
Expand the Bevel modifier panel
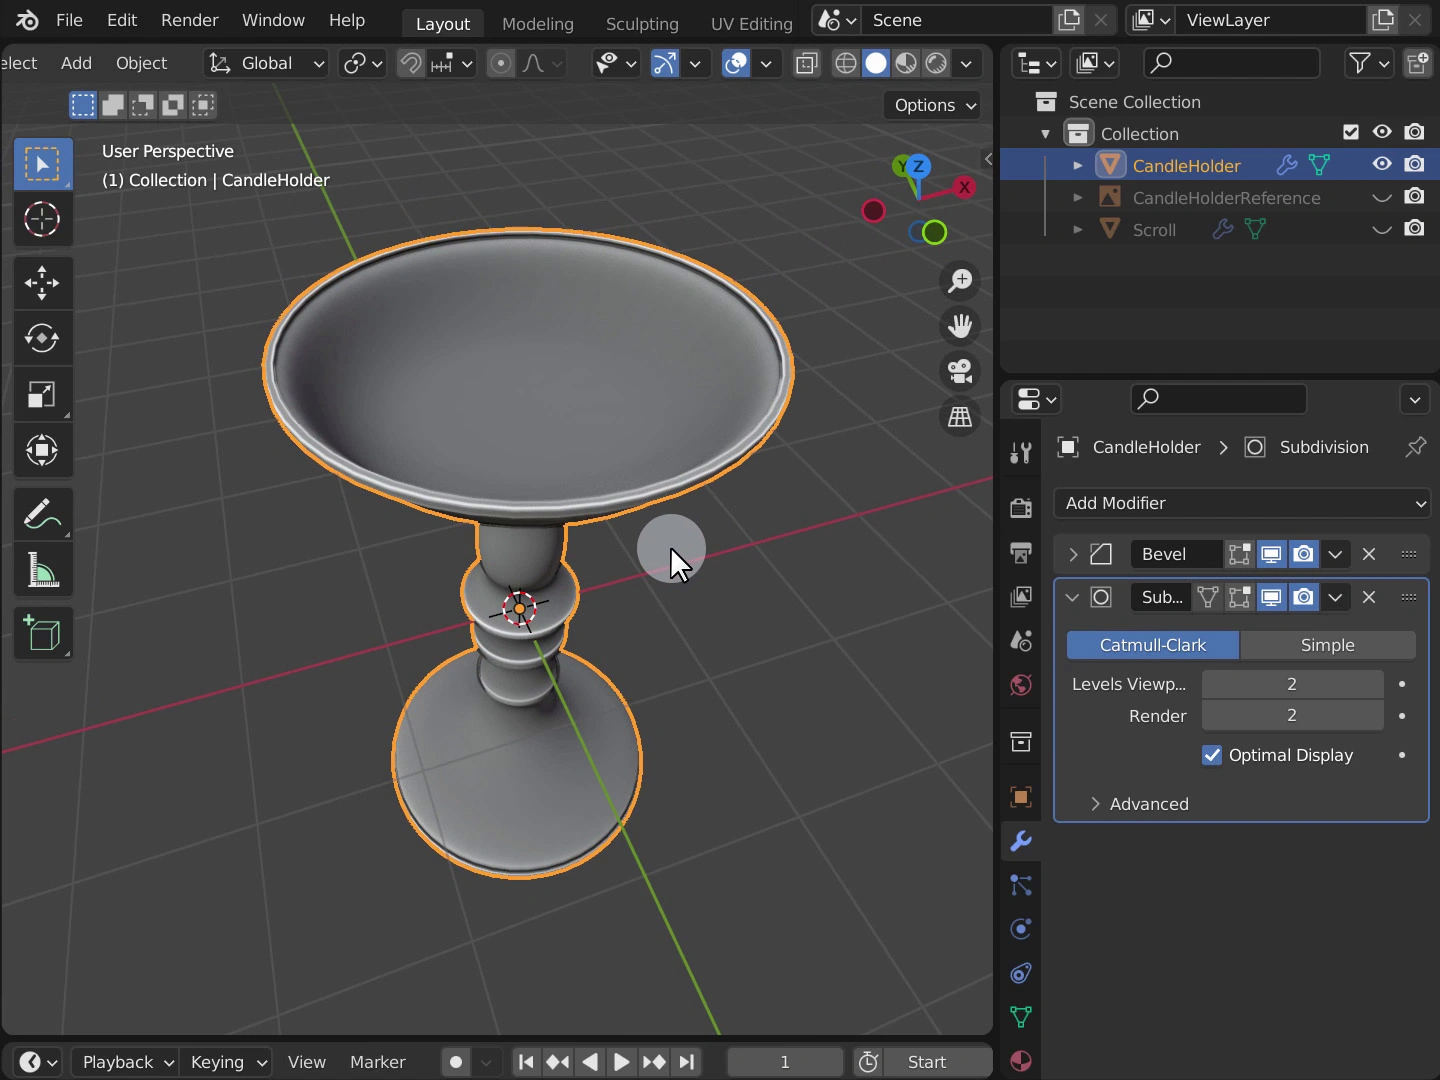[1073, 554]
